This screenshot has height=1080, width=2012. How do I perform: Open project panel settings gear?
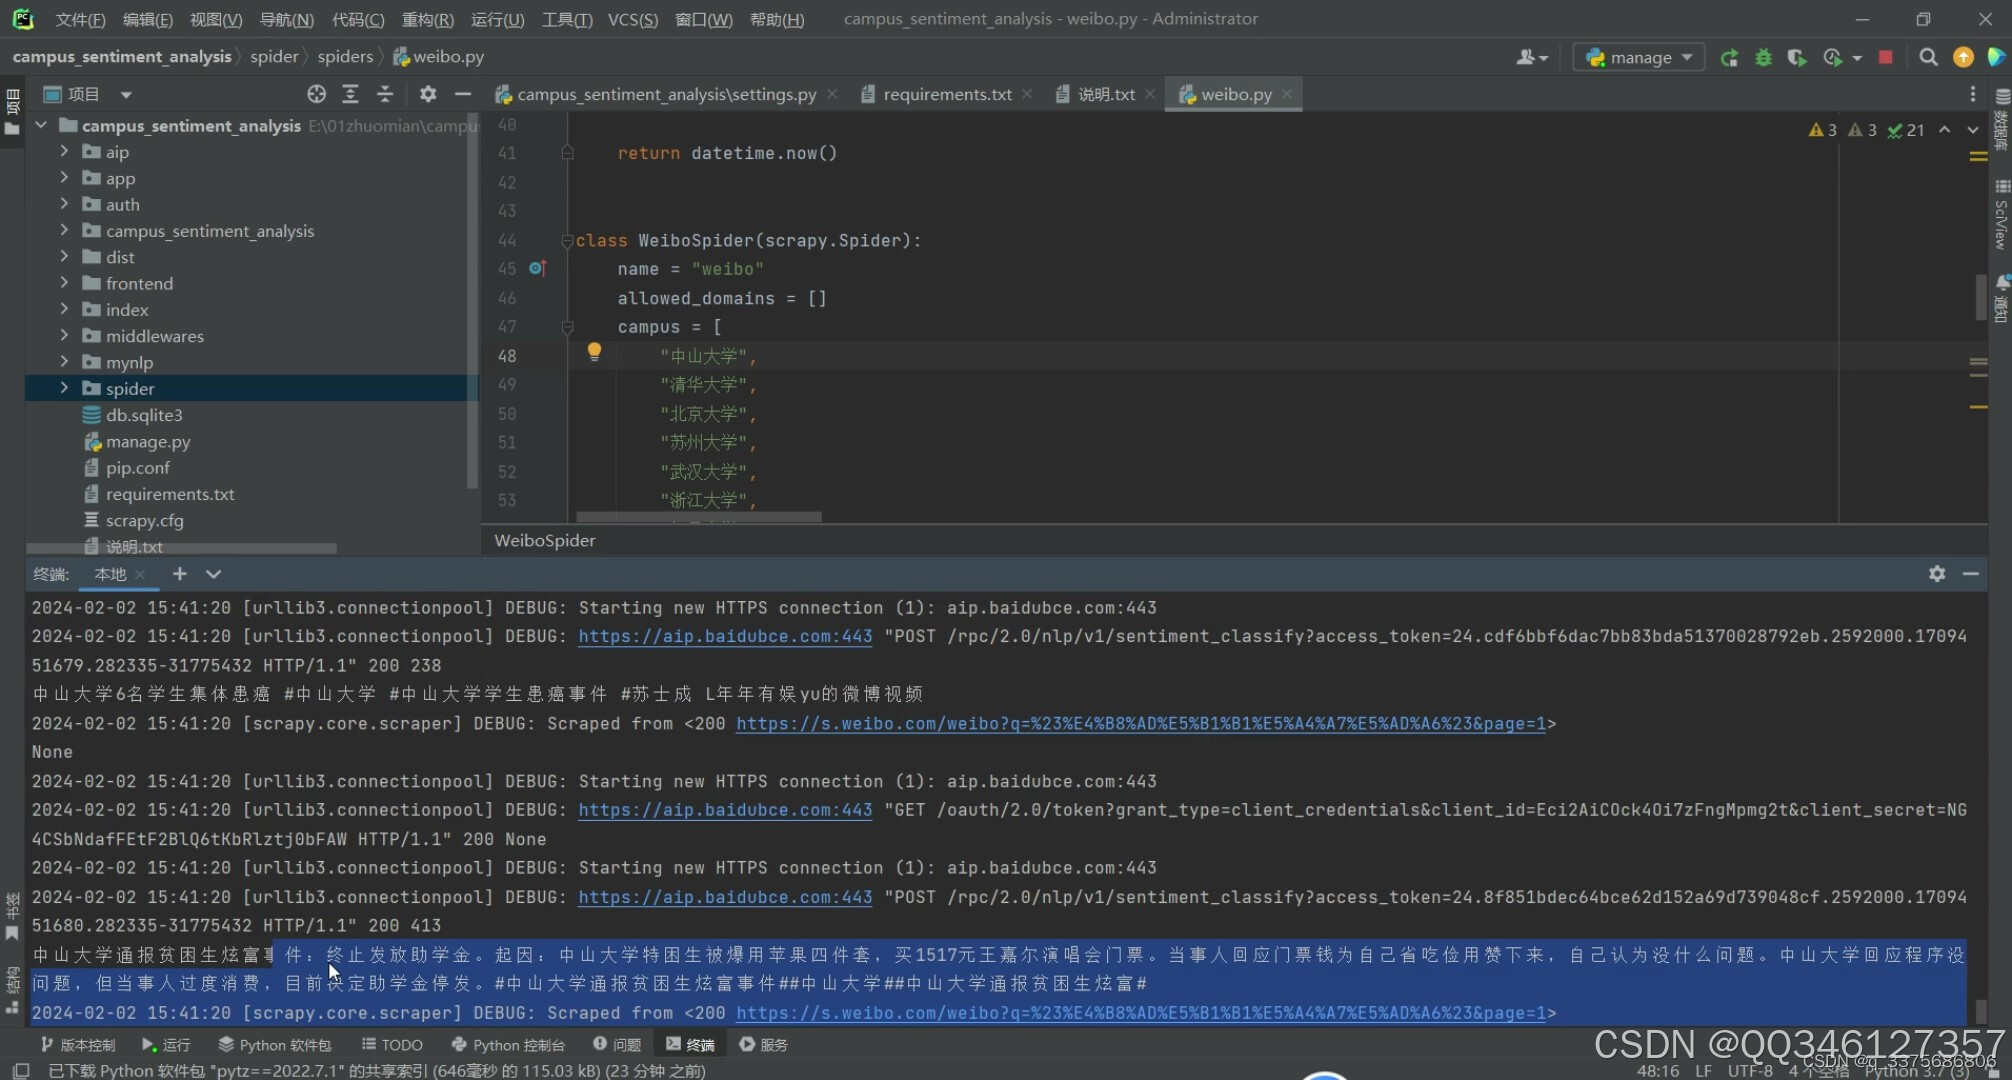point(428,94)
